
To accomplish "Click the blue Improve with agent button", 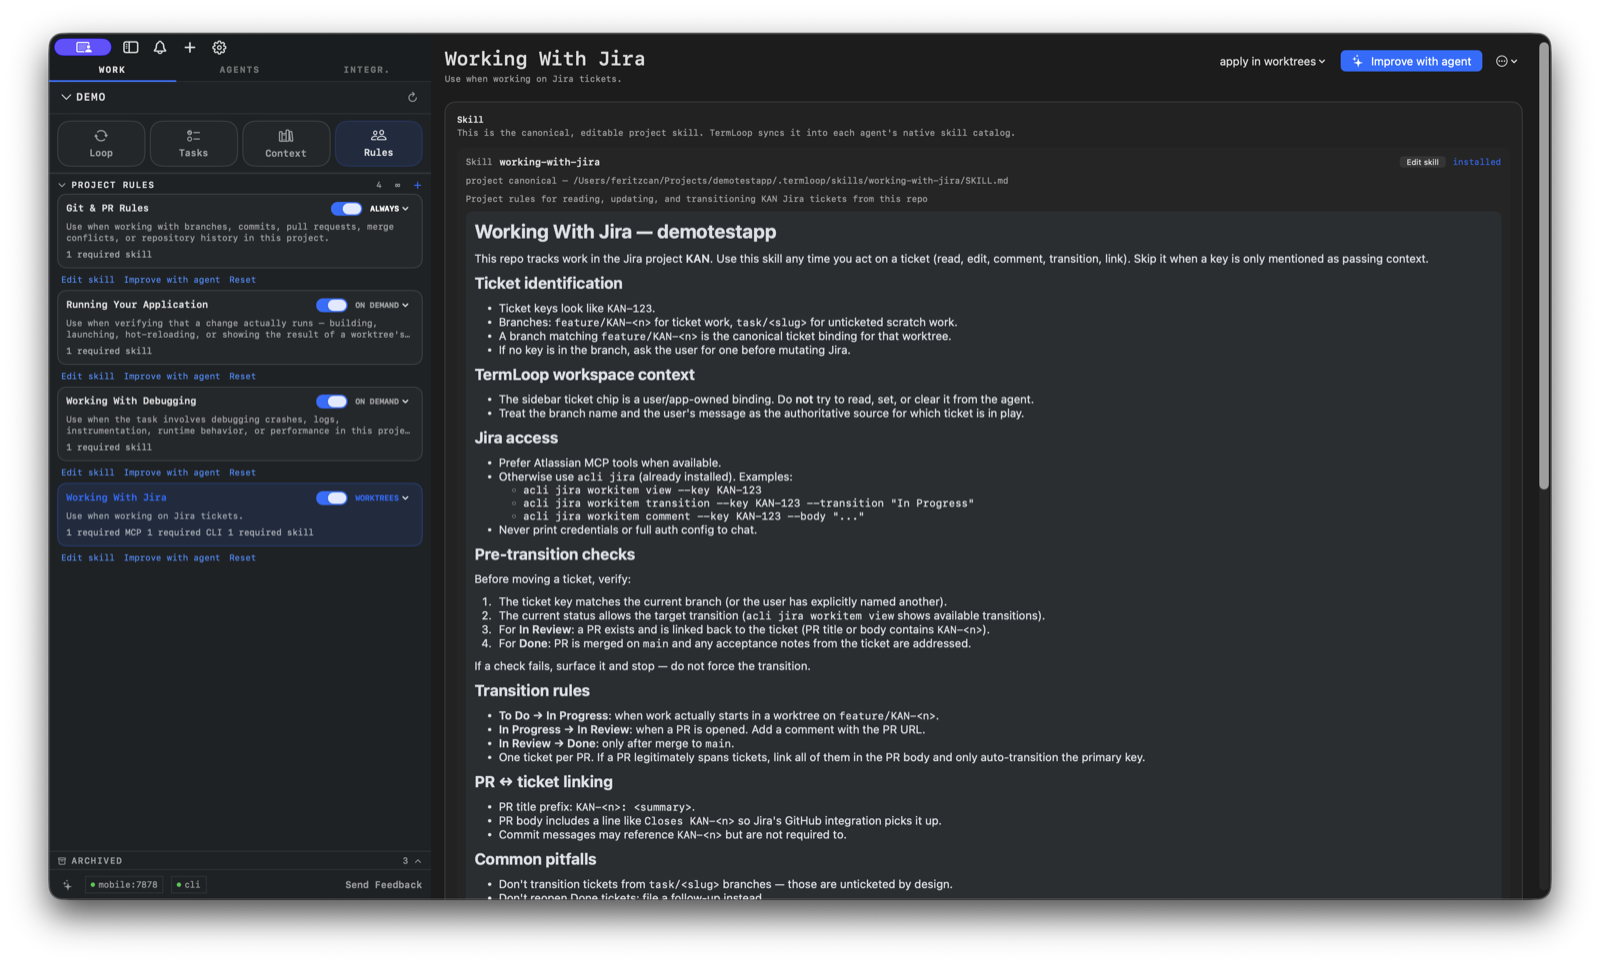I will click(x=1411, y=61).
